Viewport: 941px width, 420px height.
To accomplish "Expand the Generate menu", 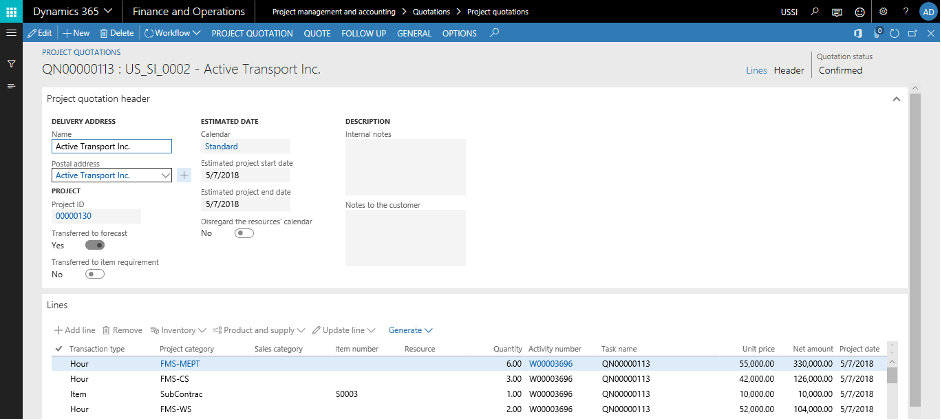I will [410, 330].
